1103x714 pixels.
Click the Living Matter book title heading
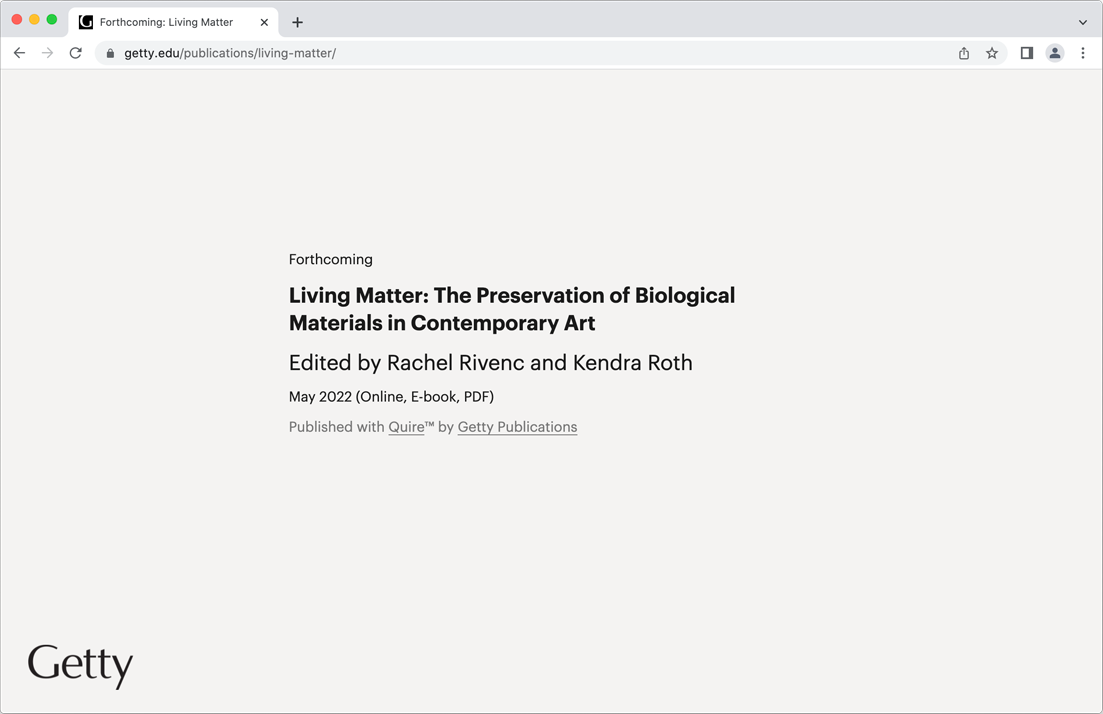point(511,309)
